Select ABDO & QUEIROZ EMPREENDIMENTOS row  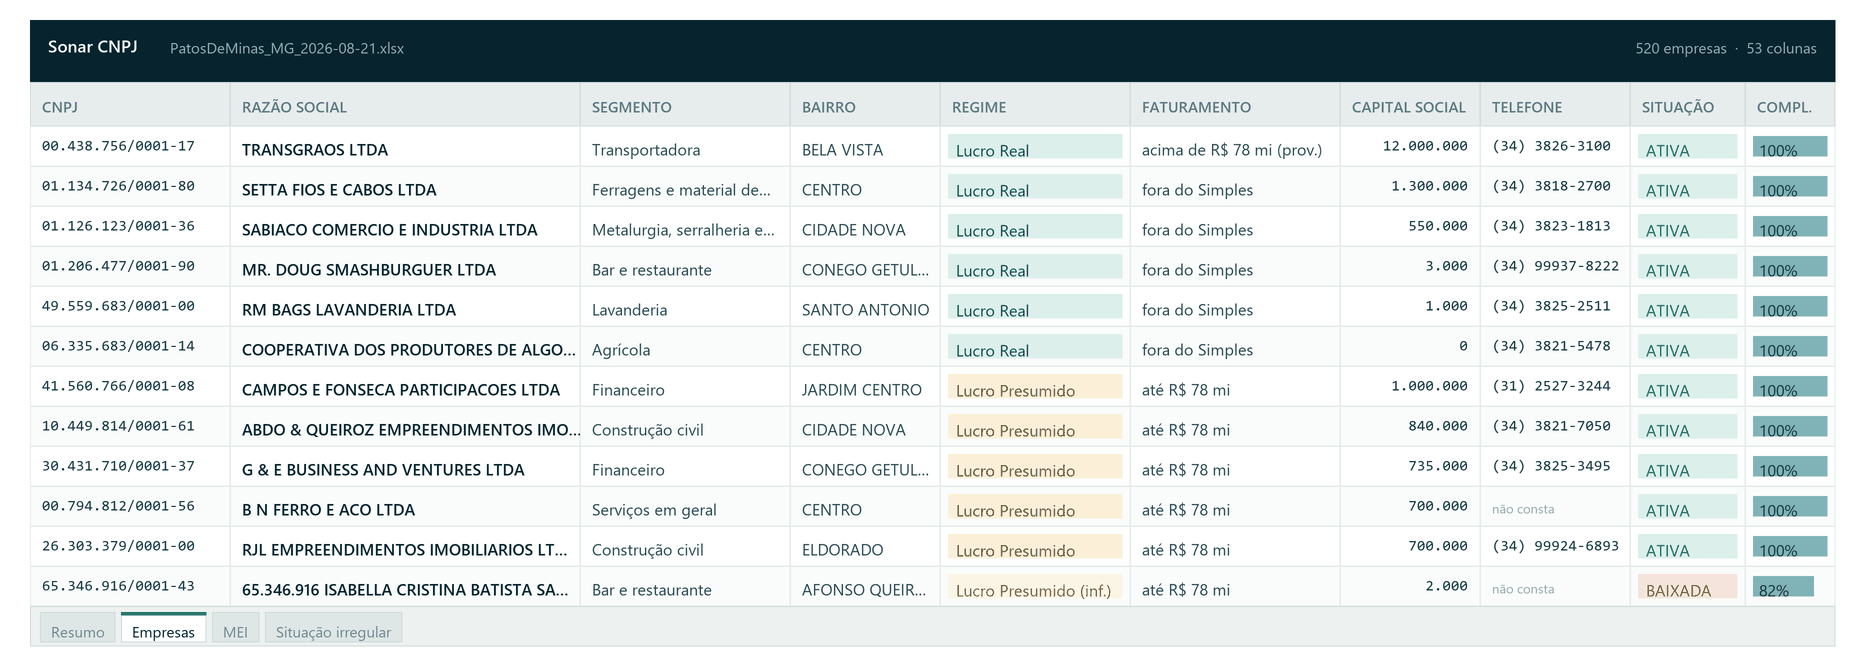coord(932,426)
